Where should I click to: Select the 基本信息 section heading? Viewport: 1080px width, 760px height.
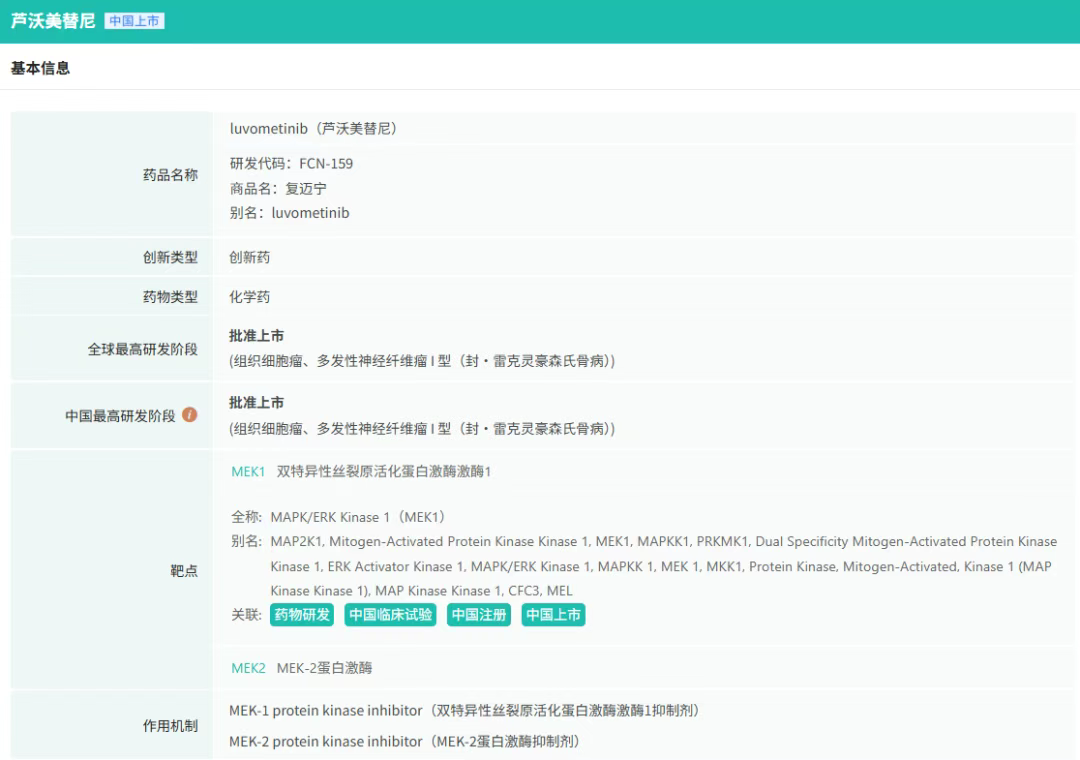[40, 68]
